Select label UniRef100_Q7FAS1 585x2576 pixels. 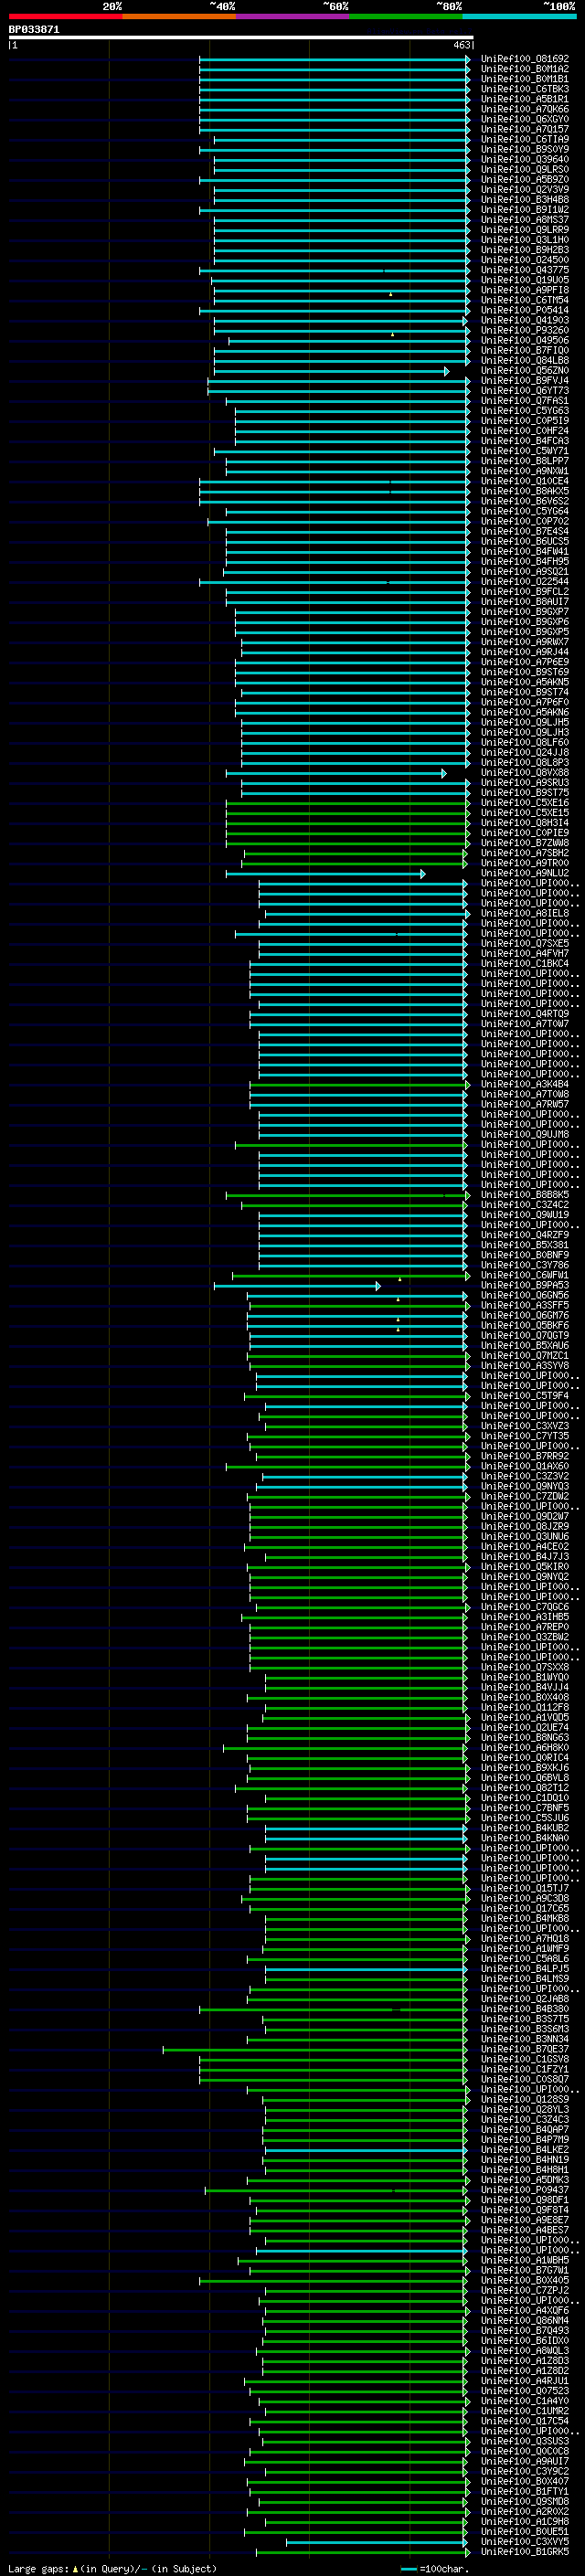[525, 401]
